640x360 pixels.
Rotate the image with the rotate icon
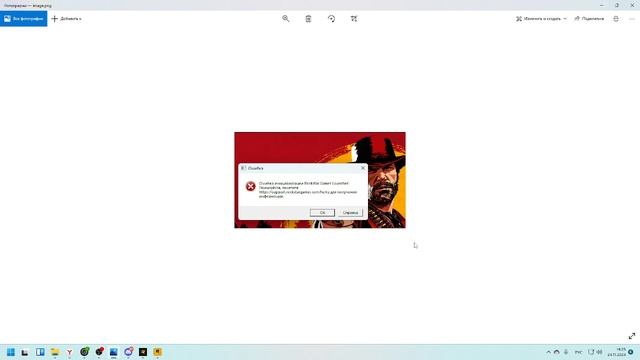tap(331, 19)
